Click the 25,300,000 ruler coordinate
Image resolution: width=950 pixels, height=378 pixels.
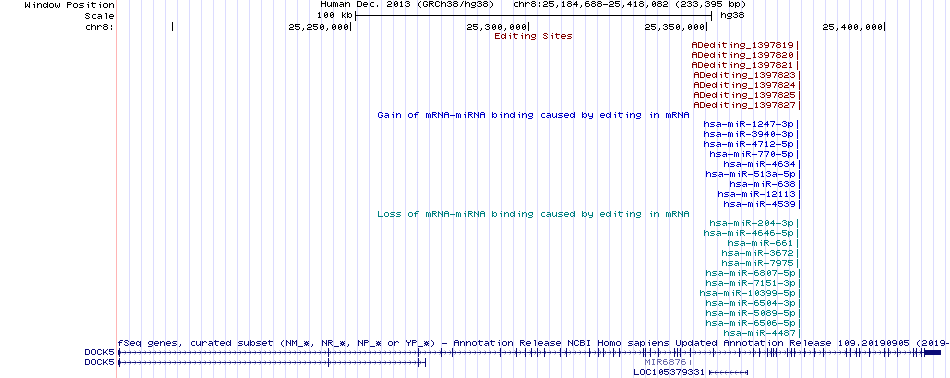pyautogui.click(x=497, y=27)
